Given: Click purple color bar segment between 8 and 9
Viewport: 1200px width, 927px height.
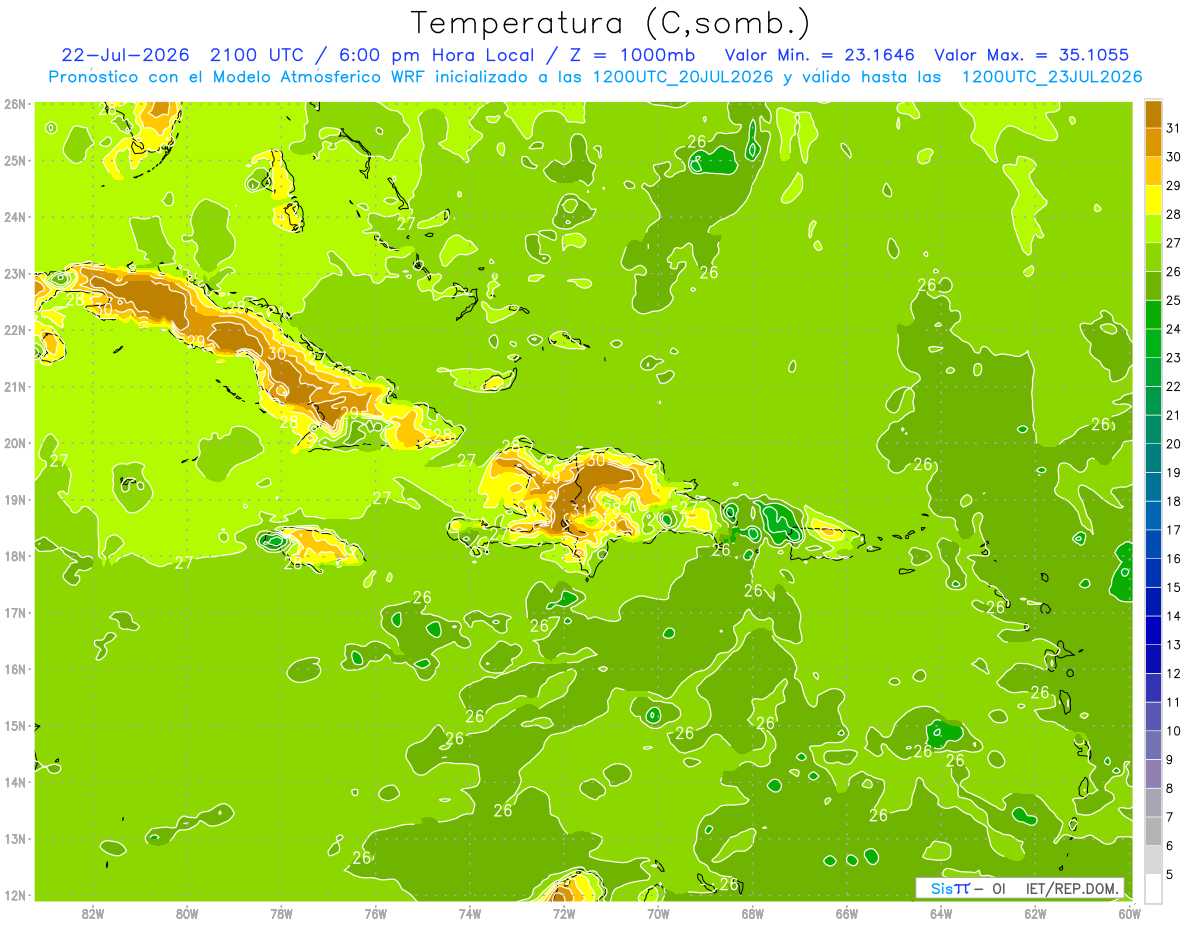Looking at the screenshot, I should [x=1153, y=774].
